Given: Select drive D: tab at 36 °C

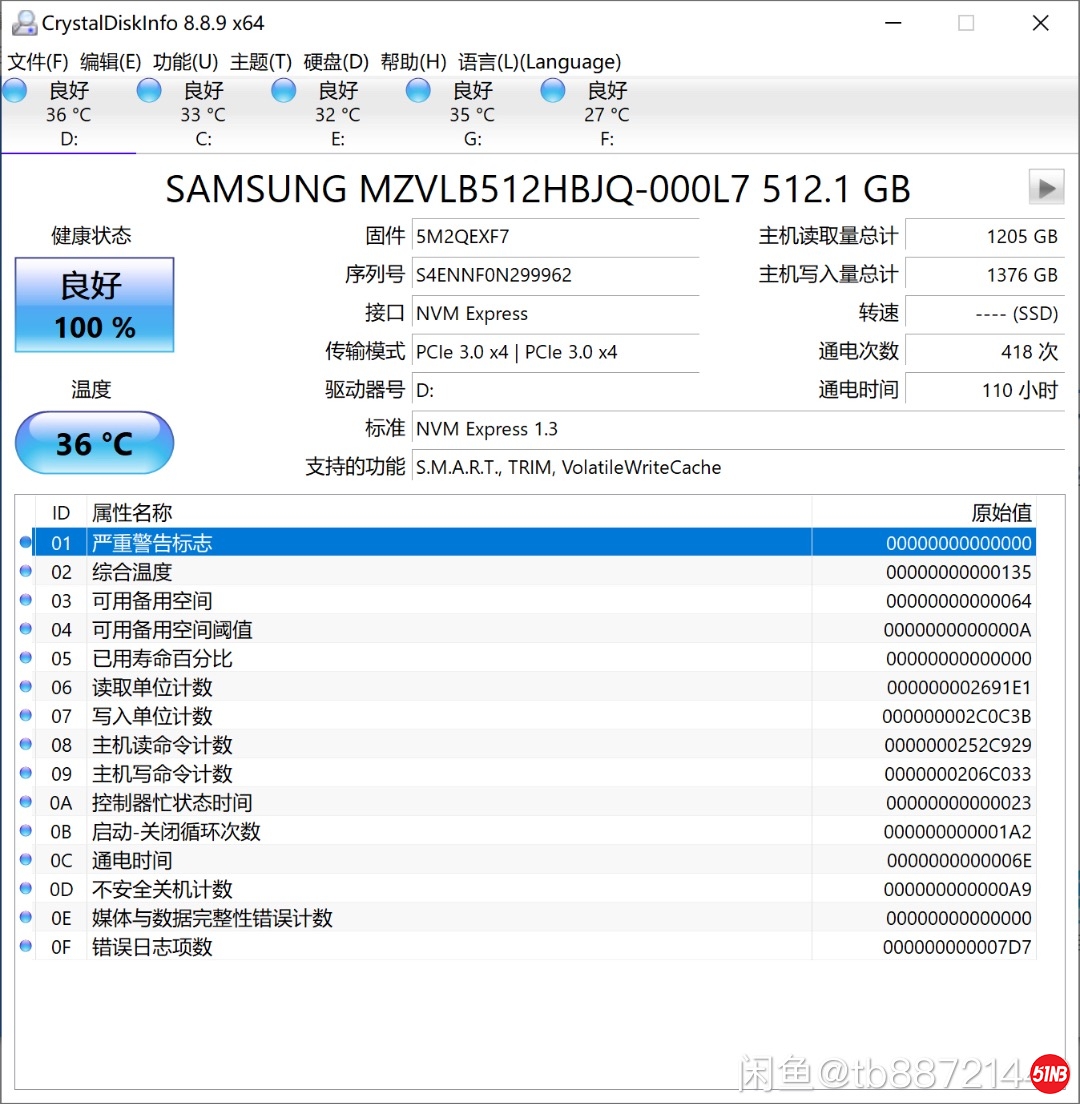Looking at the screenshot, I should coord(68,114).
